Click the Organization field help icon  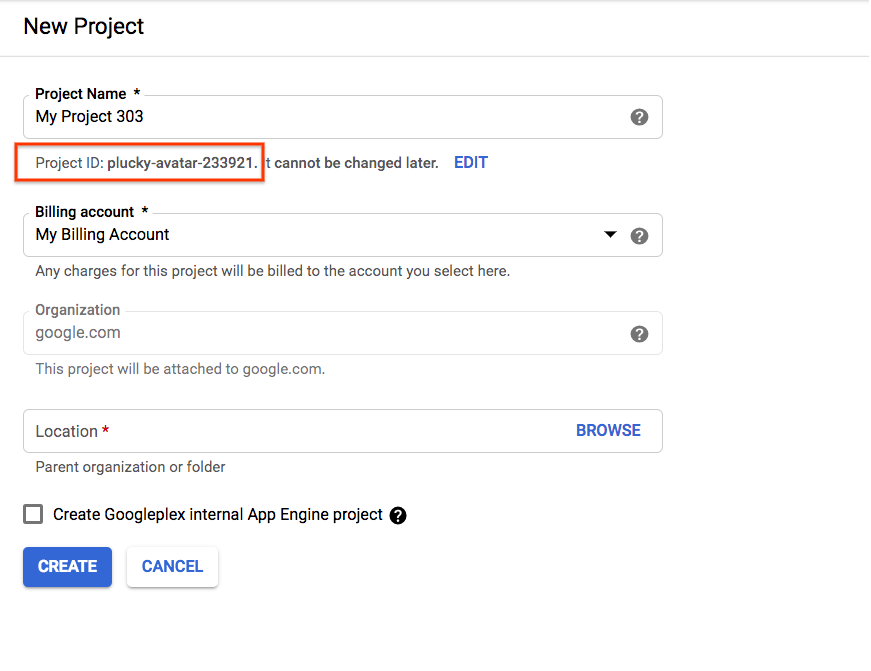(640, 334)
